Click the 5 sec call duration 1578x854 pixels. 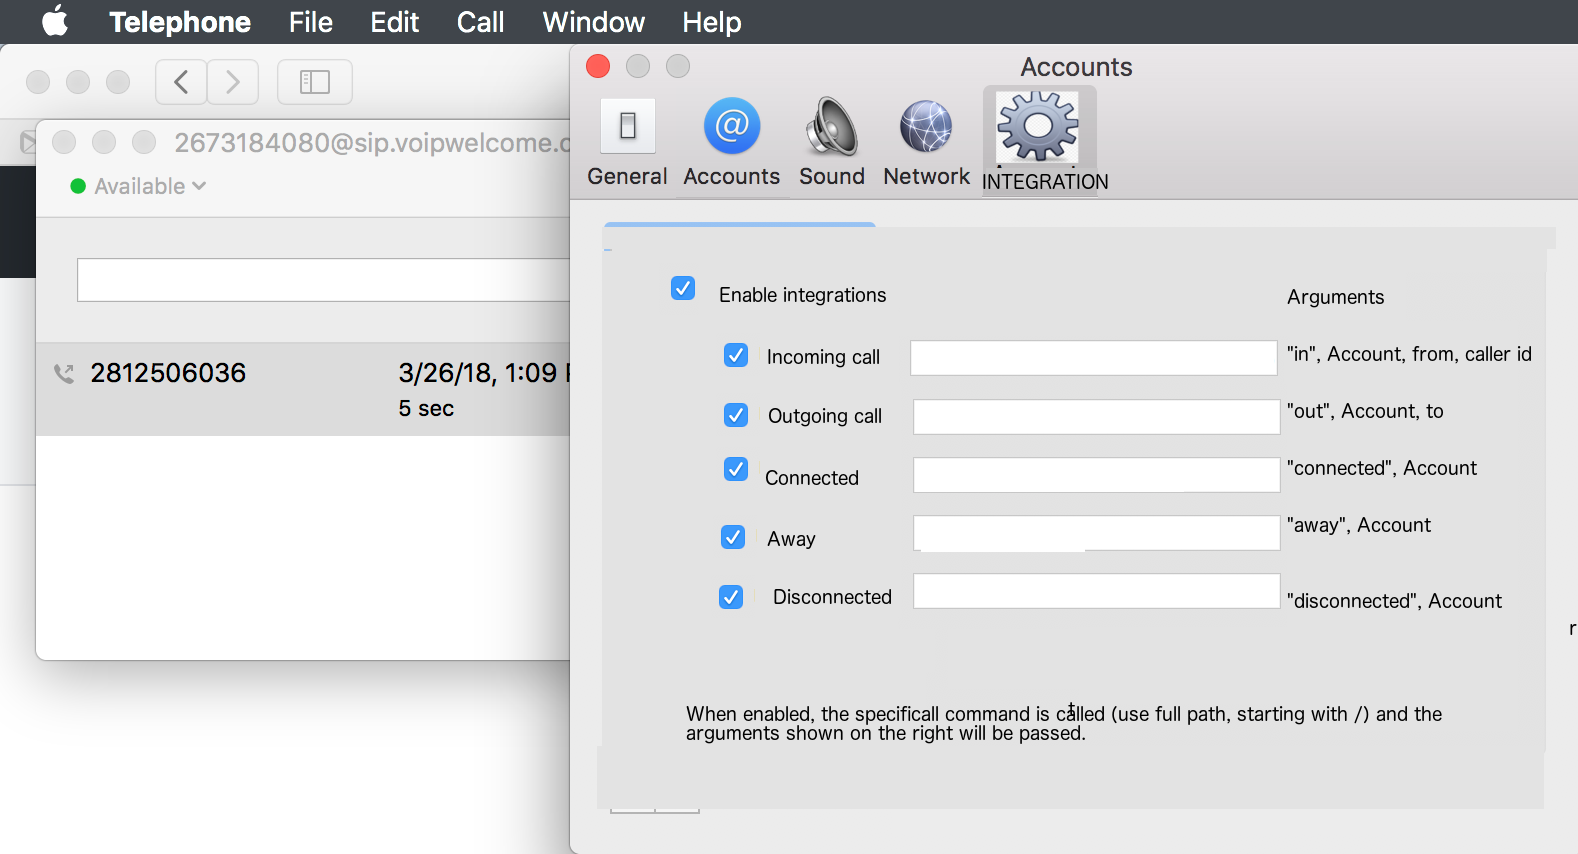[x=426, y=408]
